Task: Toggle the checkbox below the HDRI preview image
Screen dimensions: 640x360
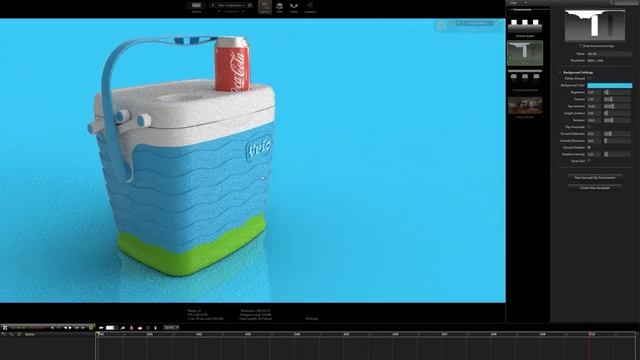Action: 580,46
